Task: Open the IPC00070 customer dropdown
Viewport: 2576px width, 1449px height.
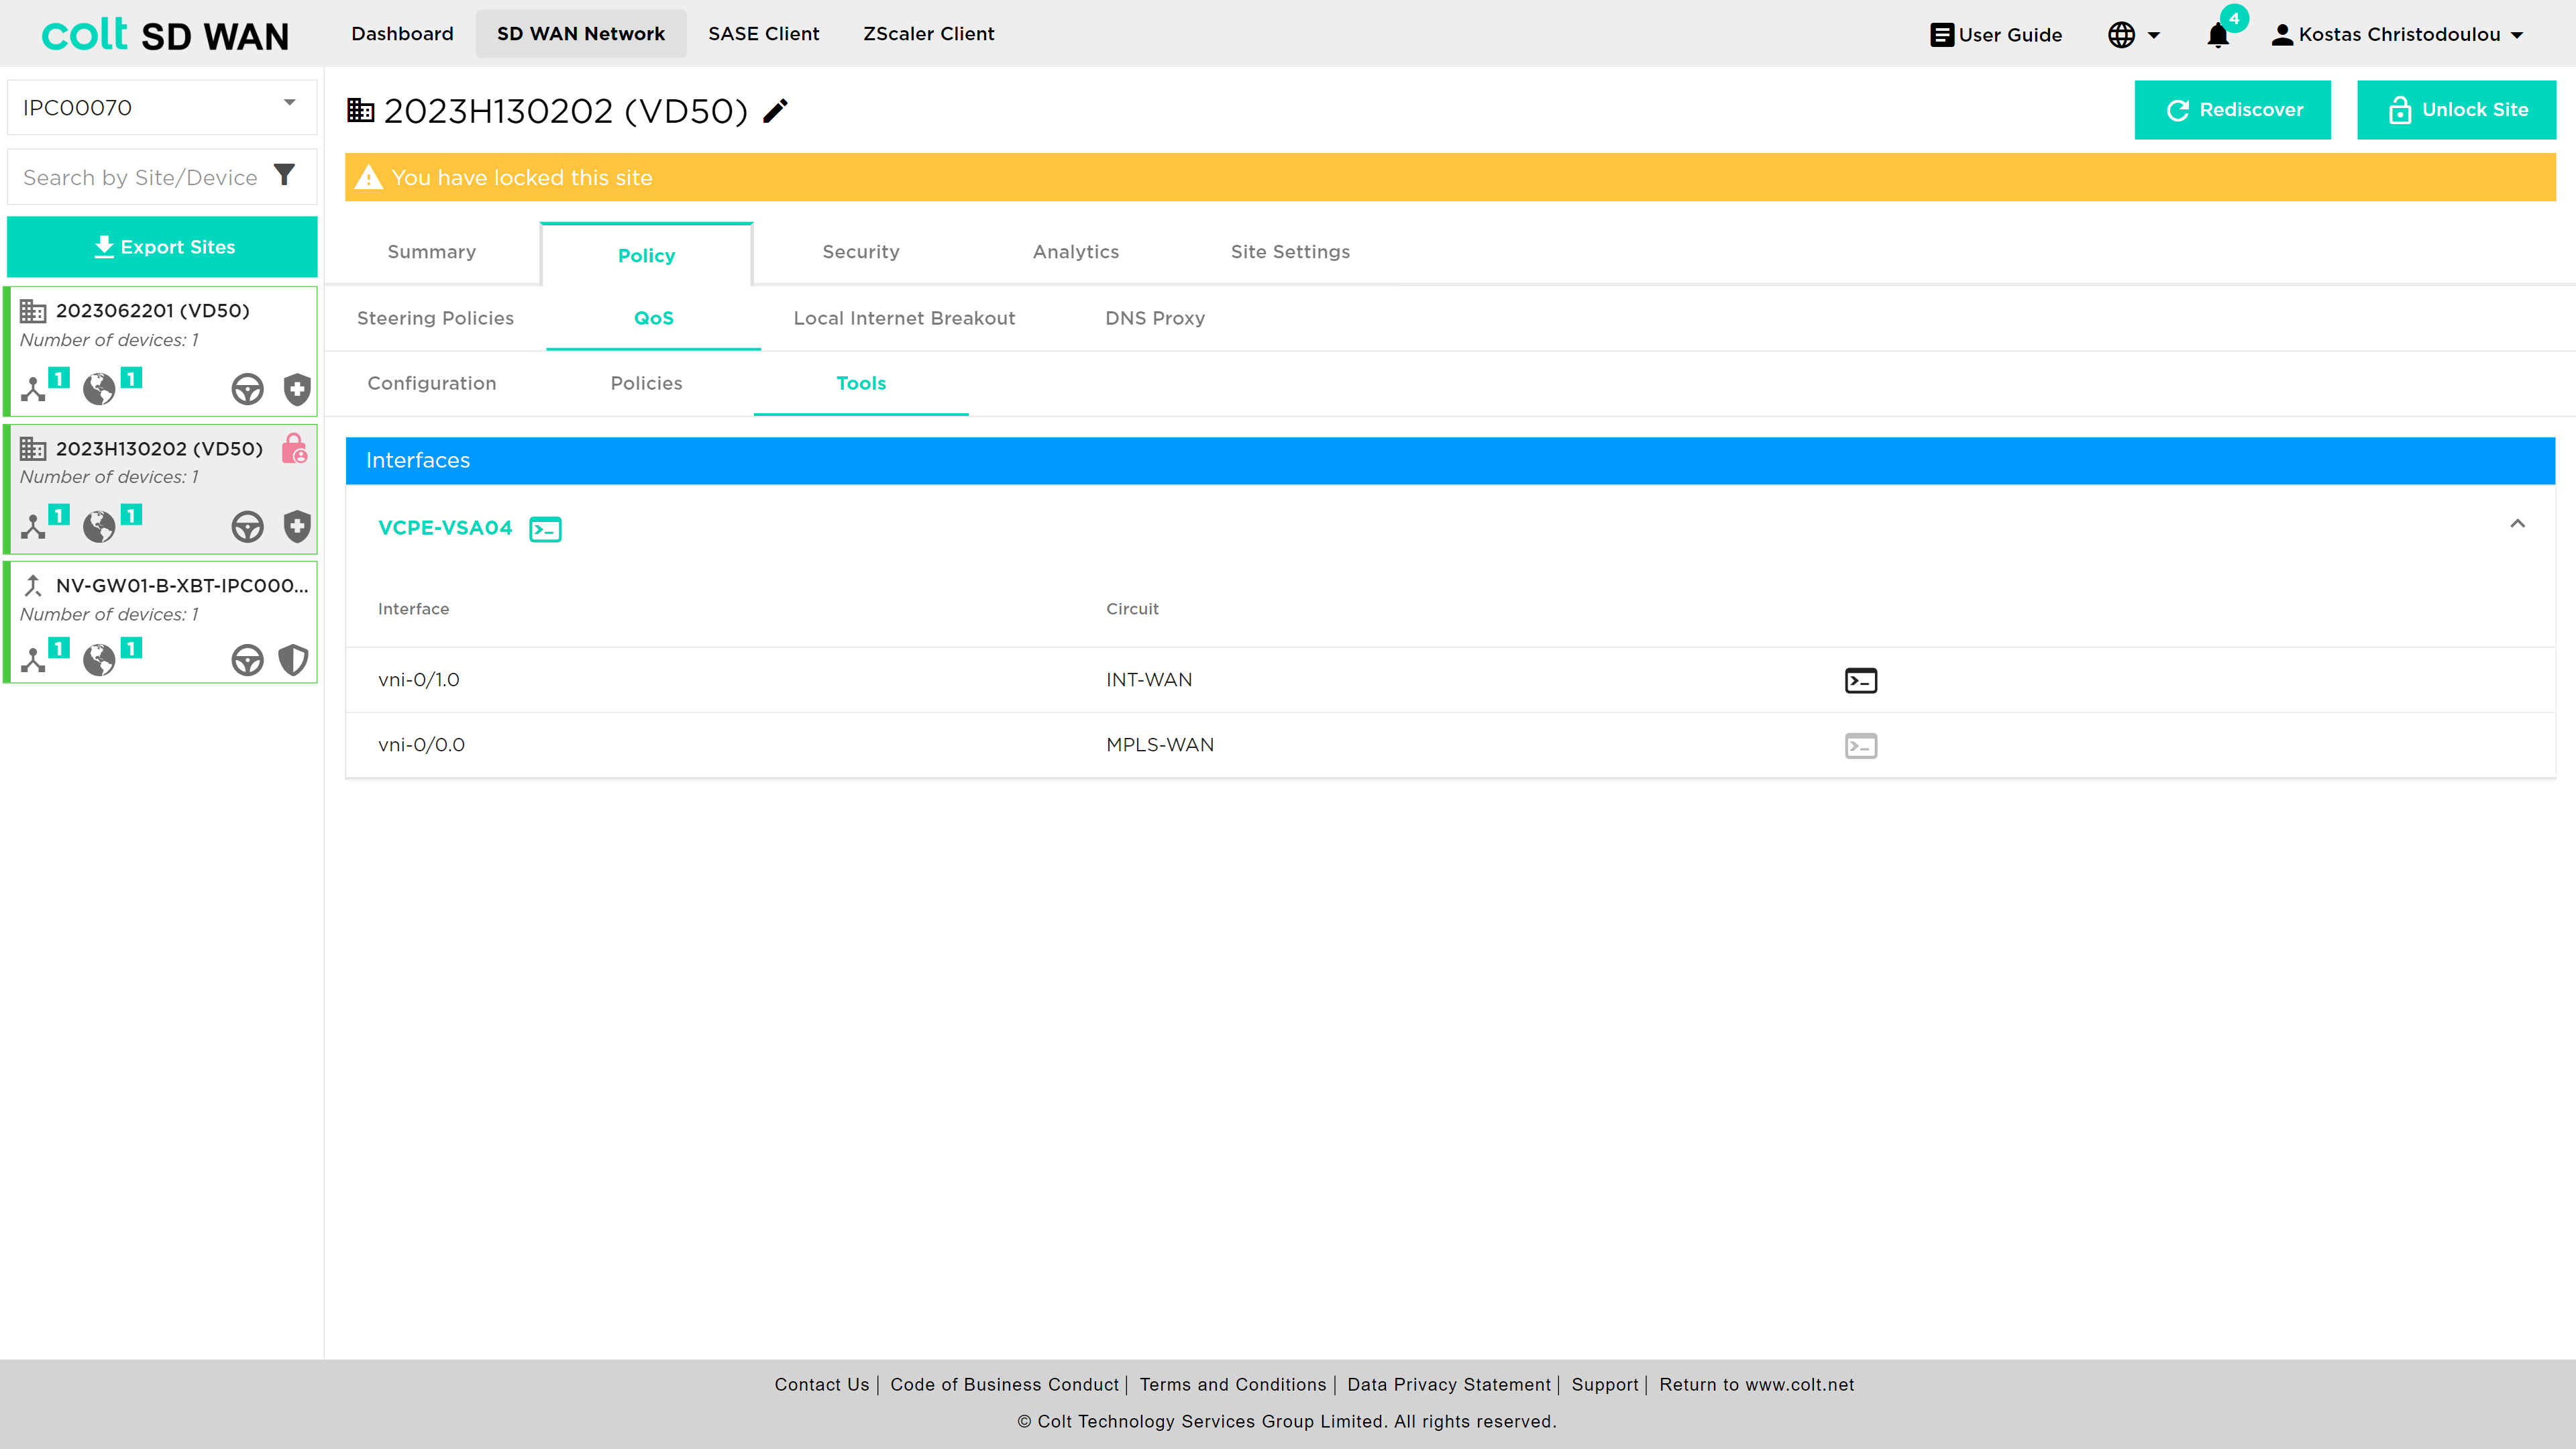Action: tap(162, 107)
